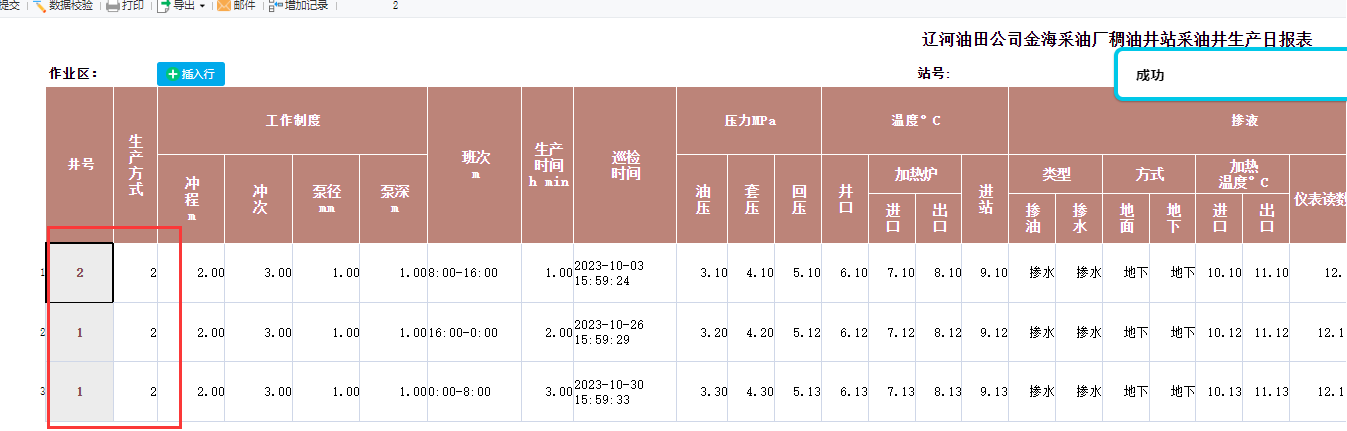Click the 巡检时间 cell 2023-10-30
This screenshot has height=431, width=1347.
click(625, 391)
